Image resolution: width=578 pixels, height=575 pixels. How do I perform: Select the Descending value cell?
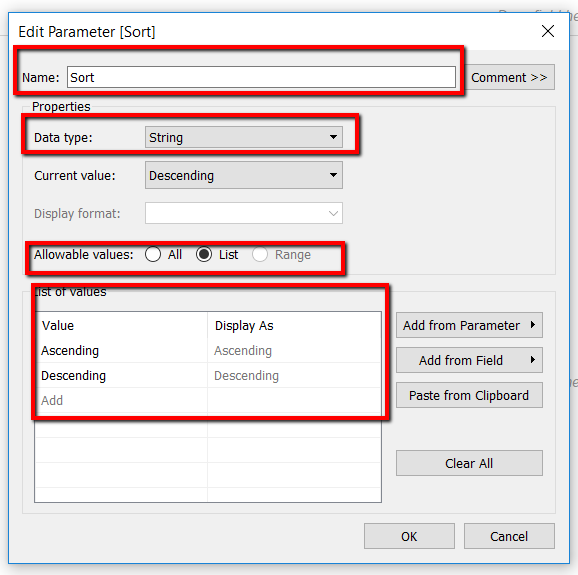[121, 376]
